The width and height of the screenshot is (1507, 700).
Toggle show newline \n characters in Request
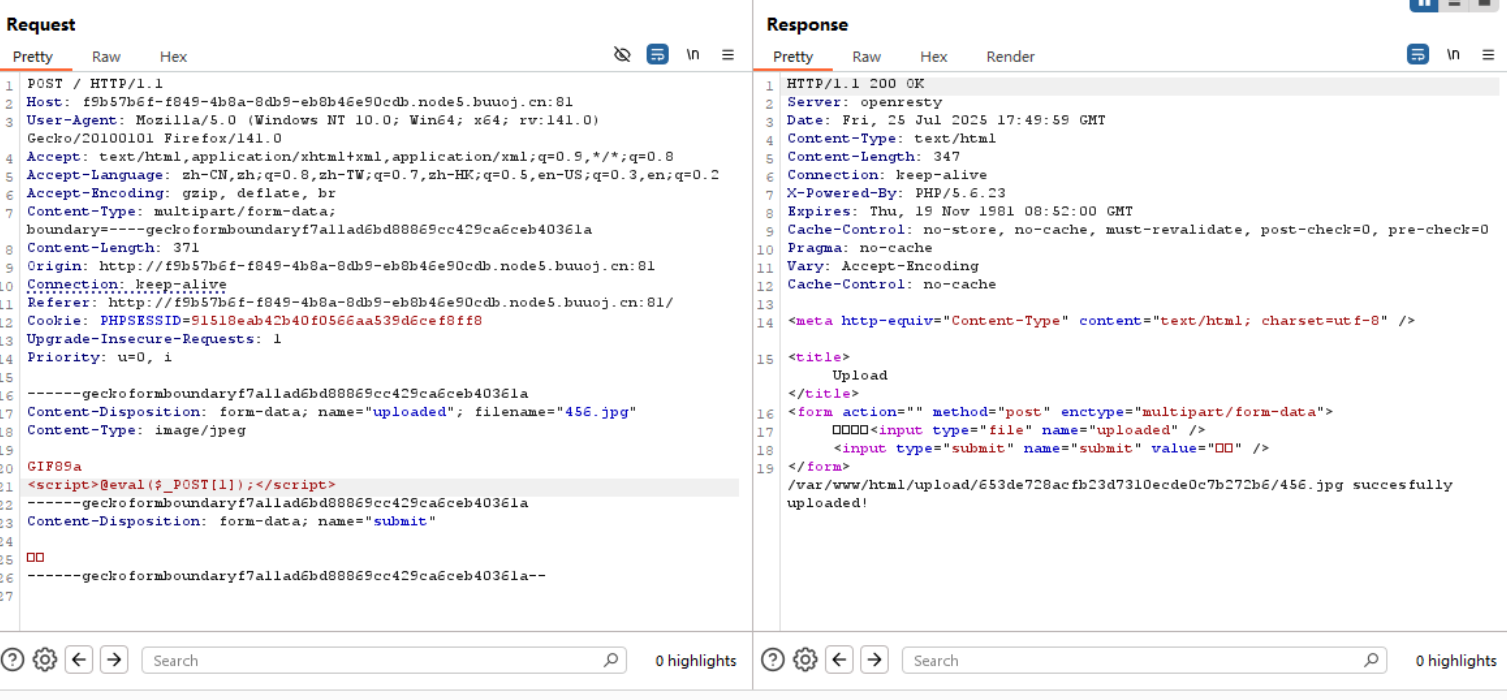pos(693,55)
